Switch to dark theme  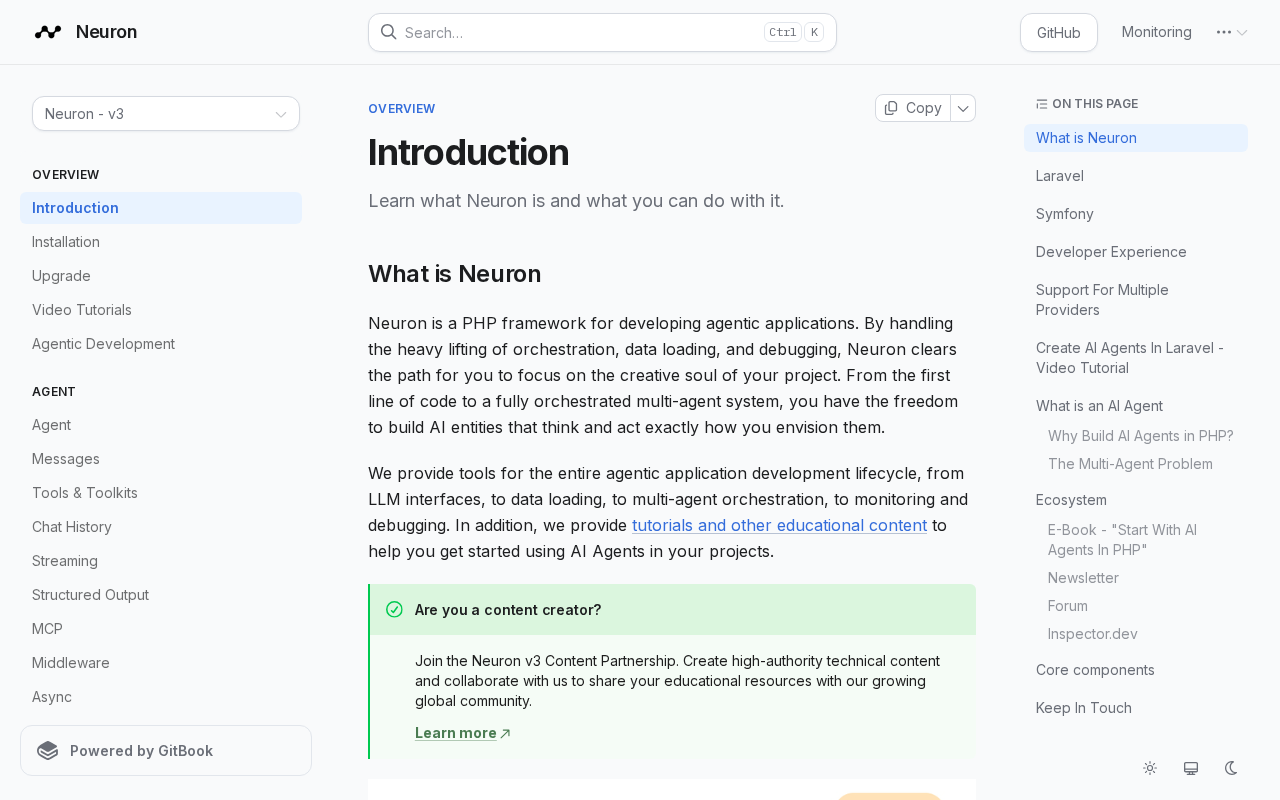pos(1232,768)
